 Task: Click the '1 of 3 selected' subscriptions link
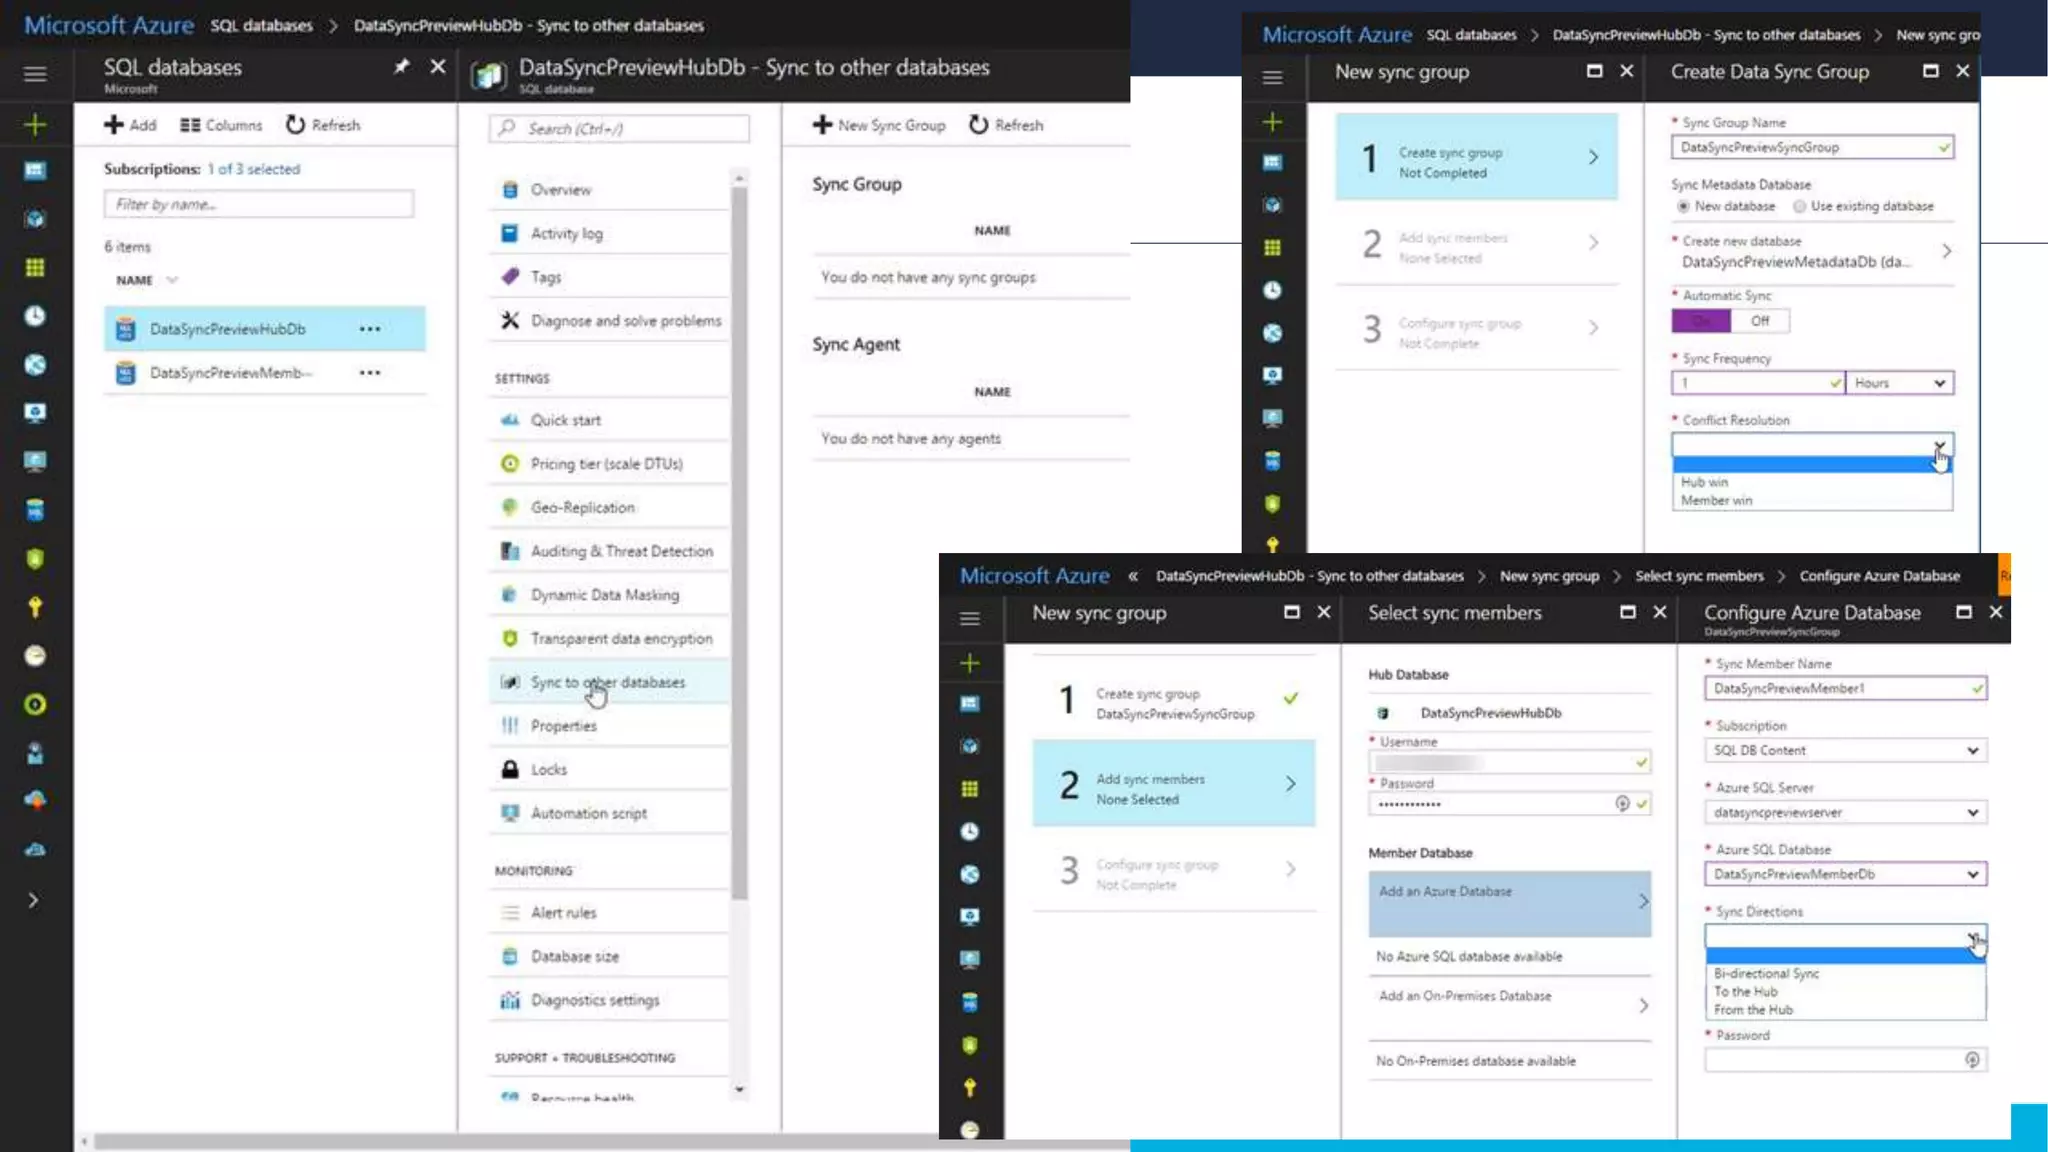[x=254, y=169]
